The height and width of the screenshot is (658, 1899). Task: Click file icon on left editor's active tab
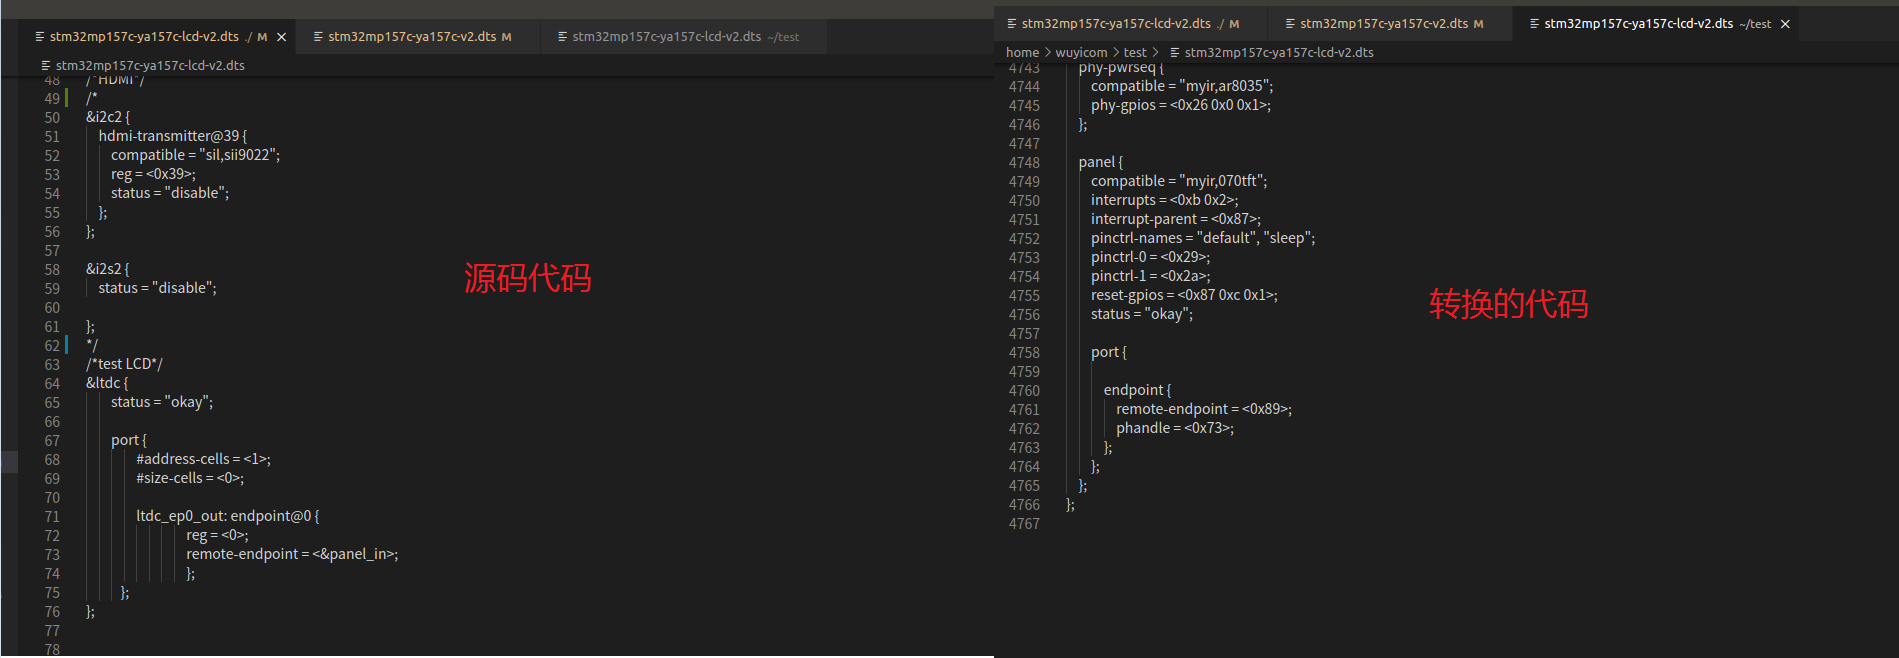pyautogui.click(x=40, y=37)
